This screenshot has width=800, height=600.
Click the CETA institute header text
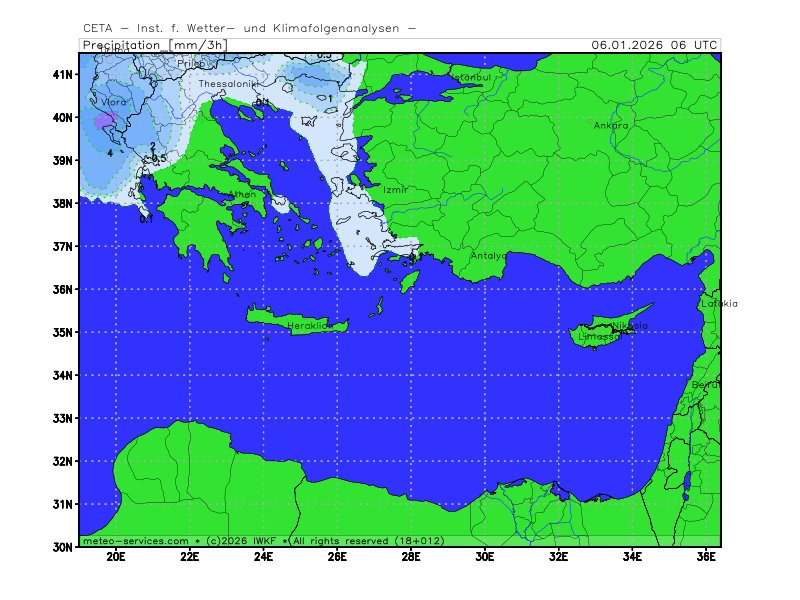pyautogui.click(x=250, y=29)
